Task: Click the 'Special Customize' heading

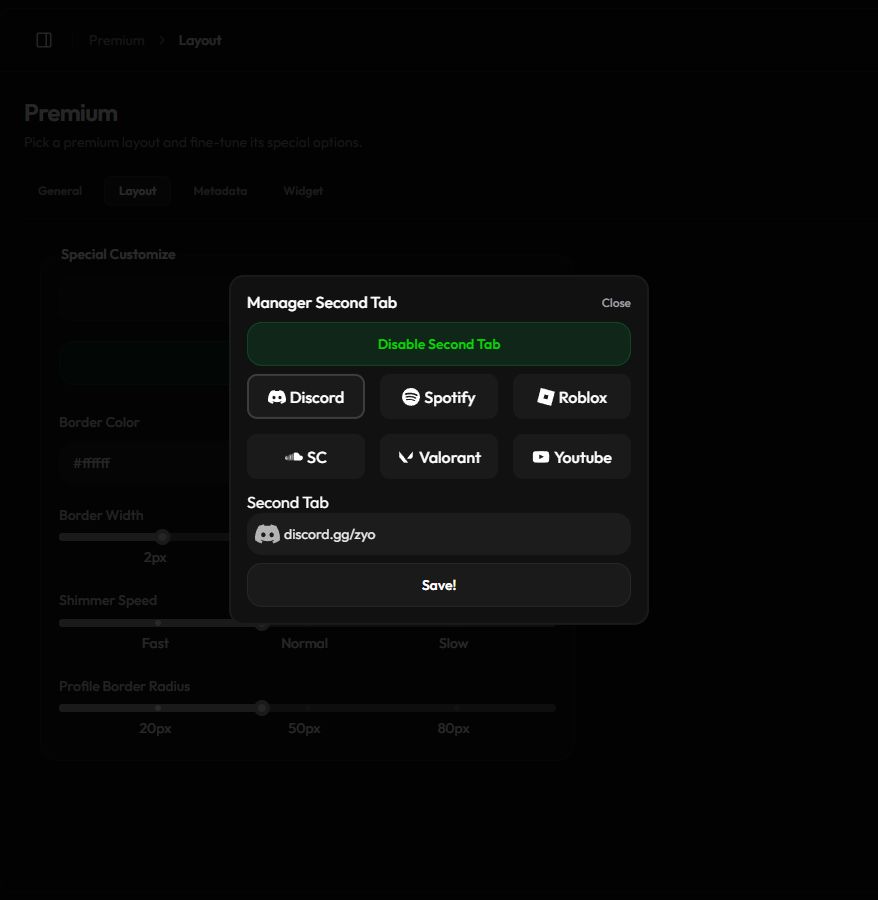Action: [118, 254]
